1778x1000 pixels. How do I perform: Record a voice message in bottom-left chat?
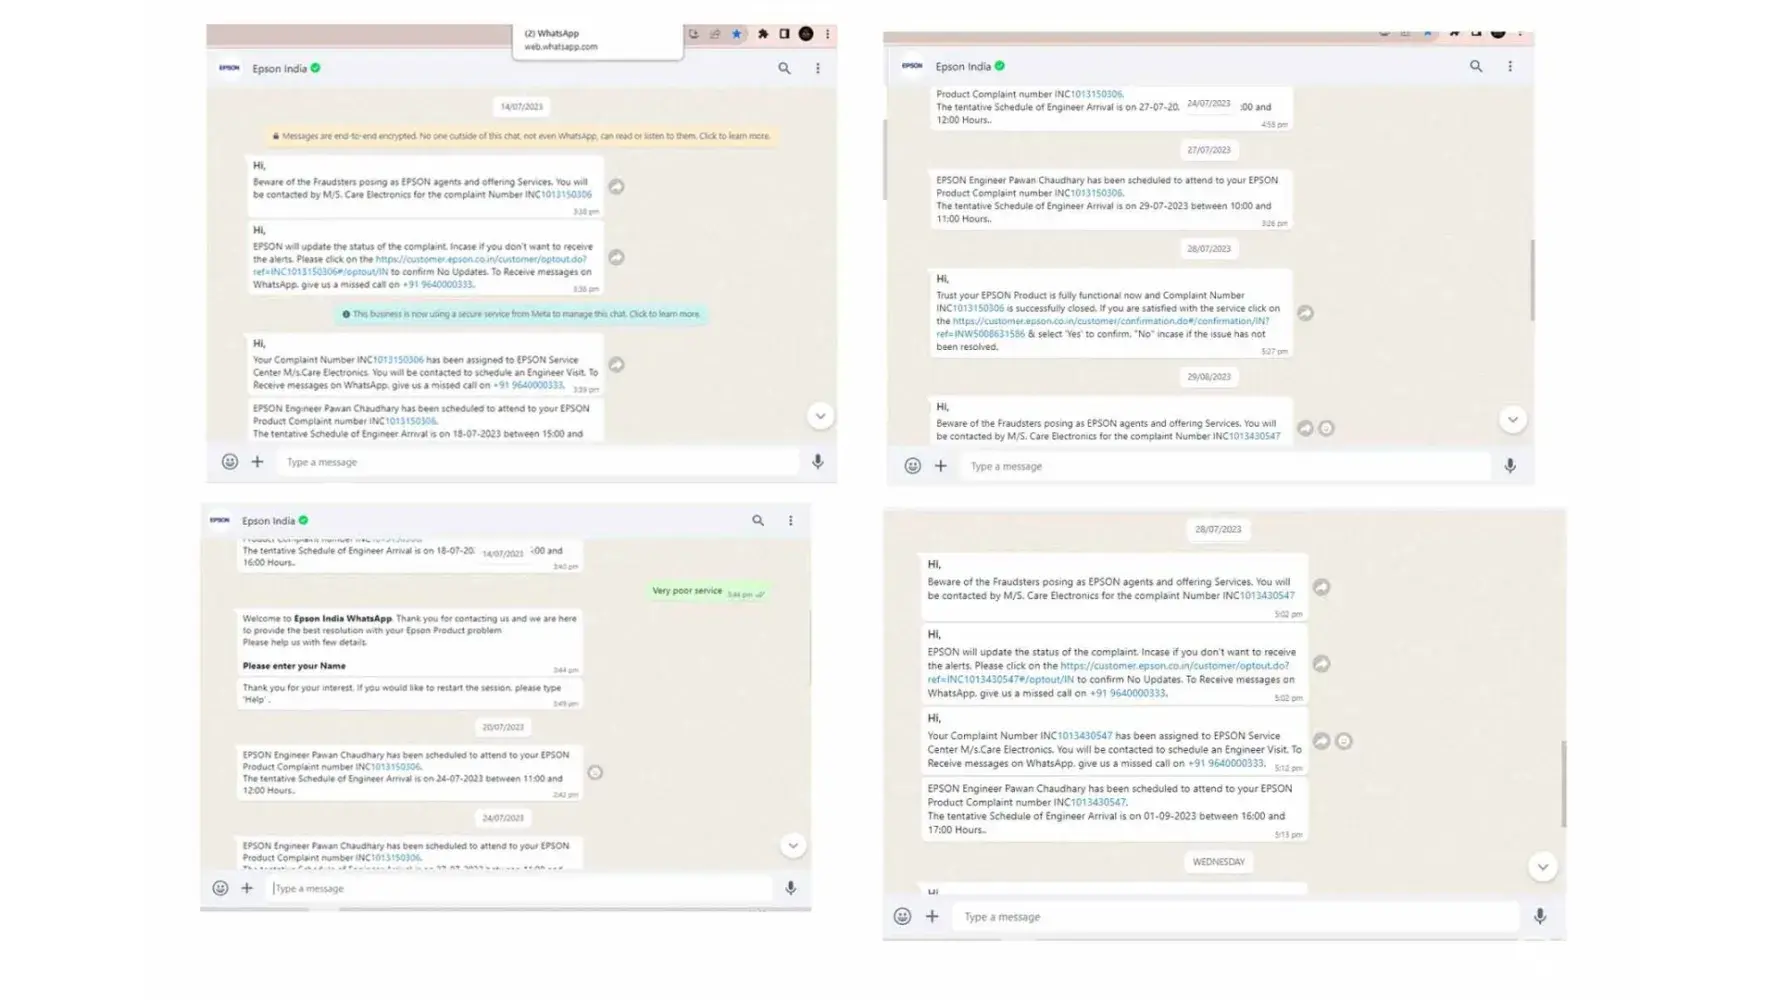tap(791, 888)
